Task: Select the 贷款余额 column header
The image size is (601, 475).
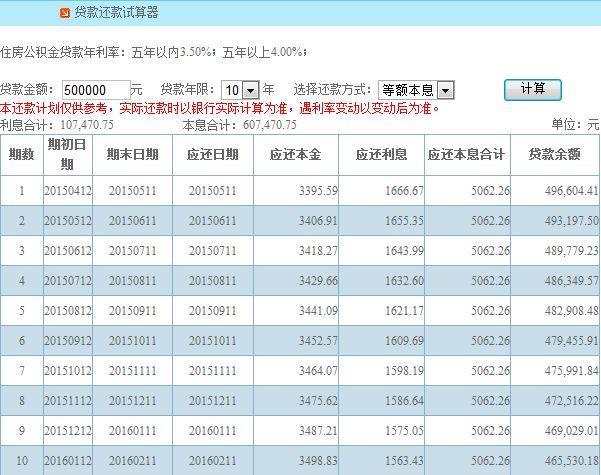Action: (x=555, y=155)
